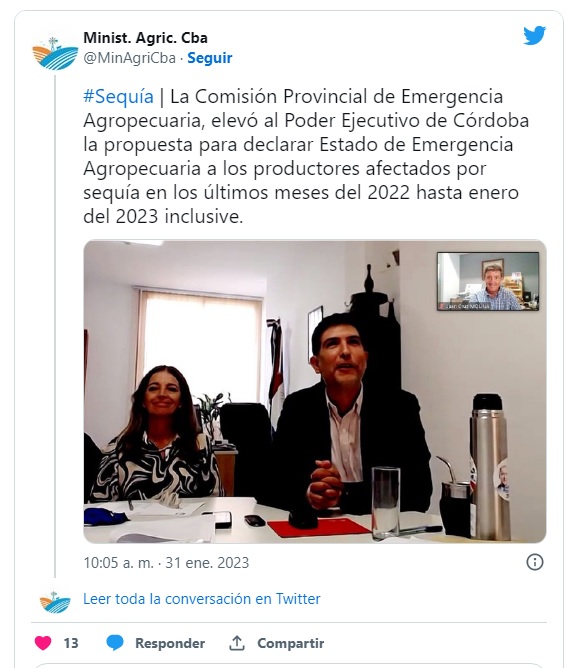This screenshot has height=668, width=577.
Task: Click the tweet text about Emergencia Agropecuaria
Action: coord(306,156)
